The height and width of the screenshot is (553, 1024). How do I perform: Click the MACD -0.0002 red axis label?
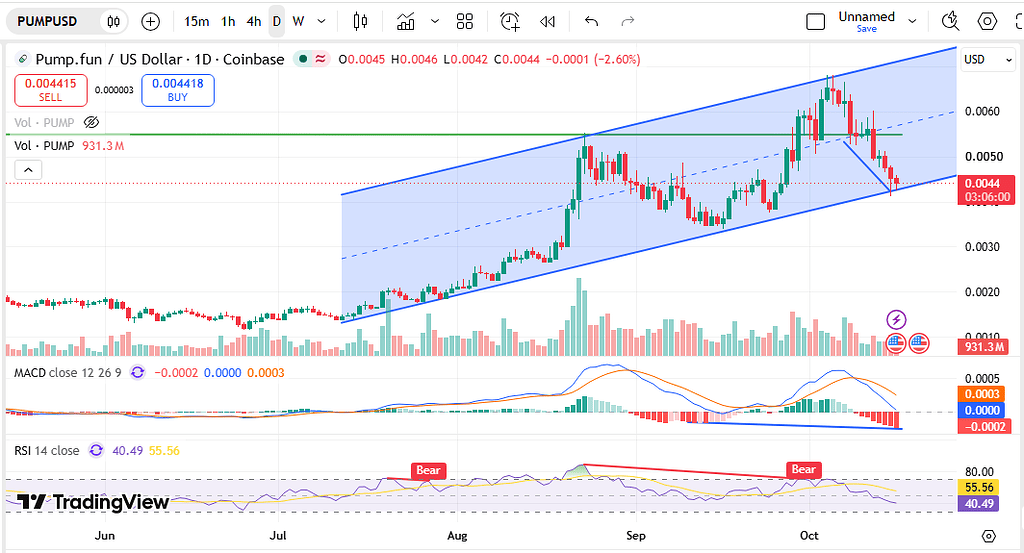coord(984,426)
